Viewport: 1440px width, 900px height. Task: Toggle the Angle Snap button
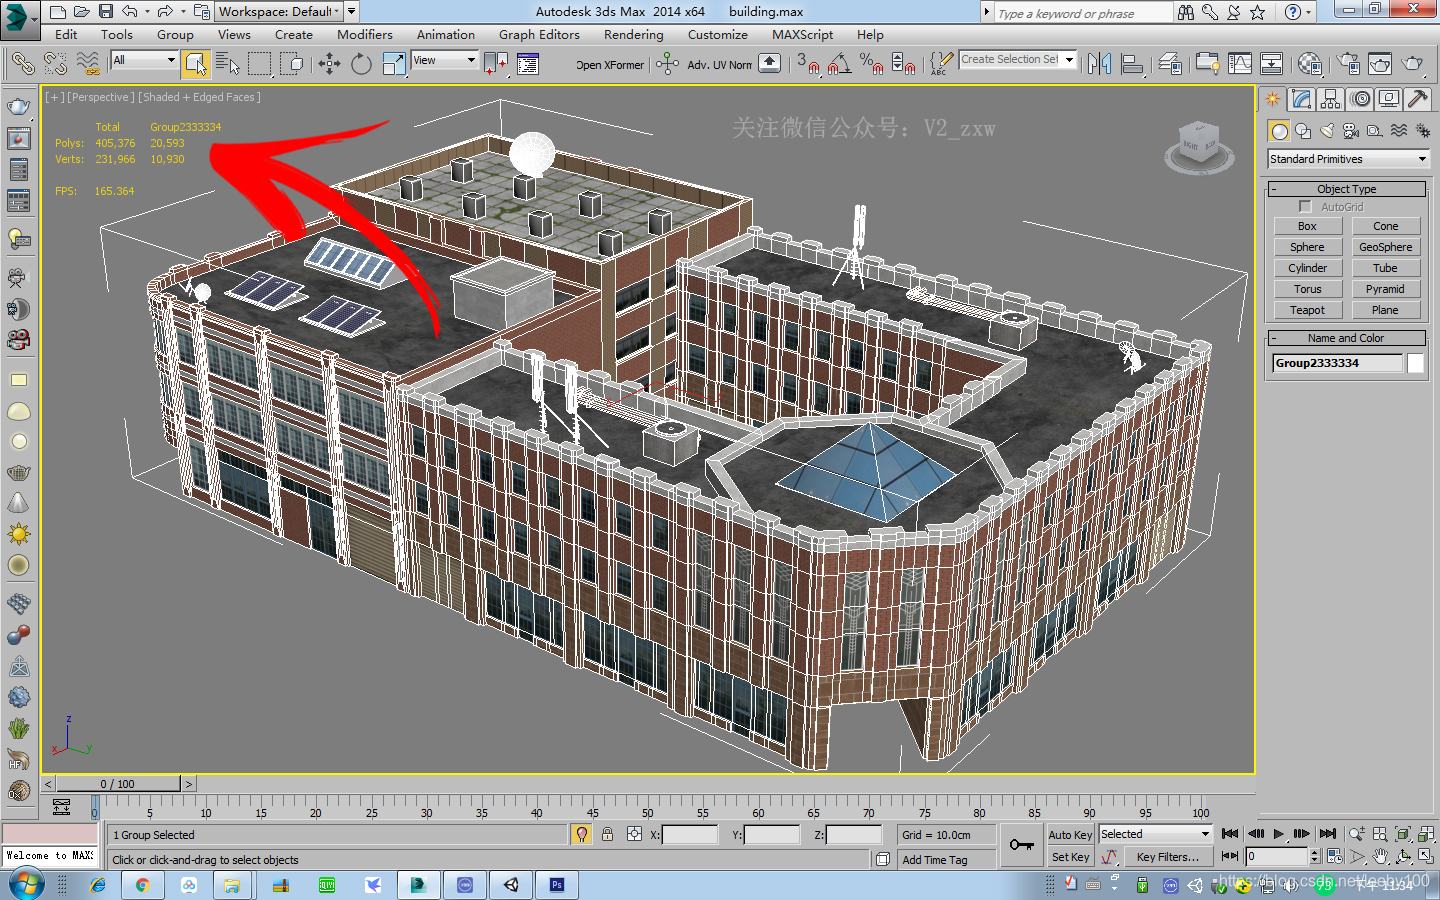tap(840, 64)
